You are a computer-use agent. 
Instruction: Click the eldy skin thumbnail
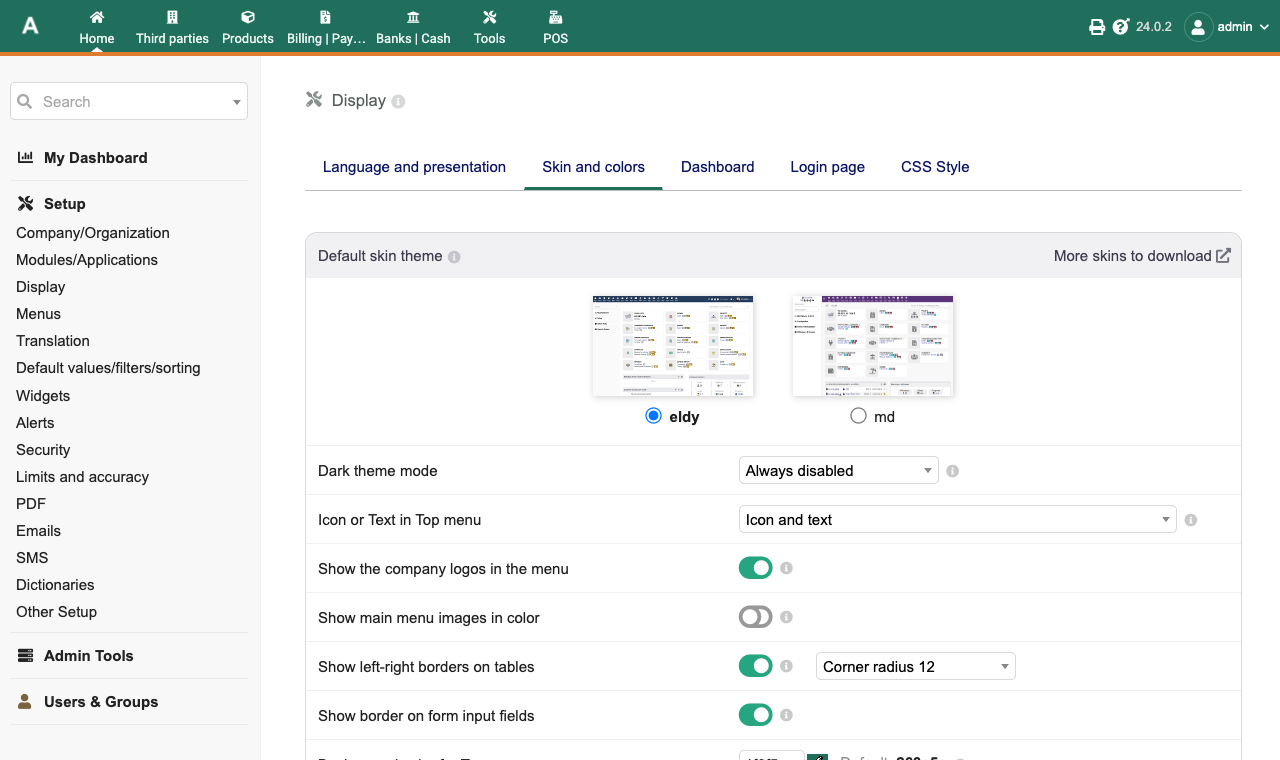[673, 346]
